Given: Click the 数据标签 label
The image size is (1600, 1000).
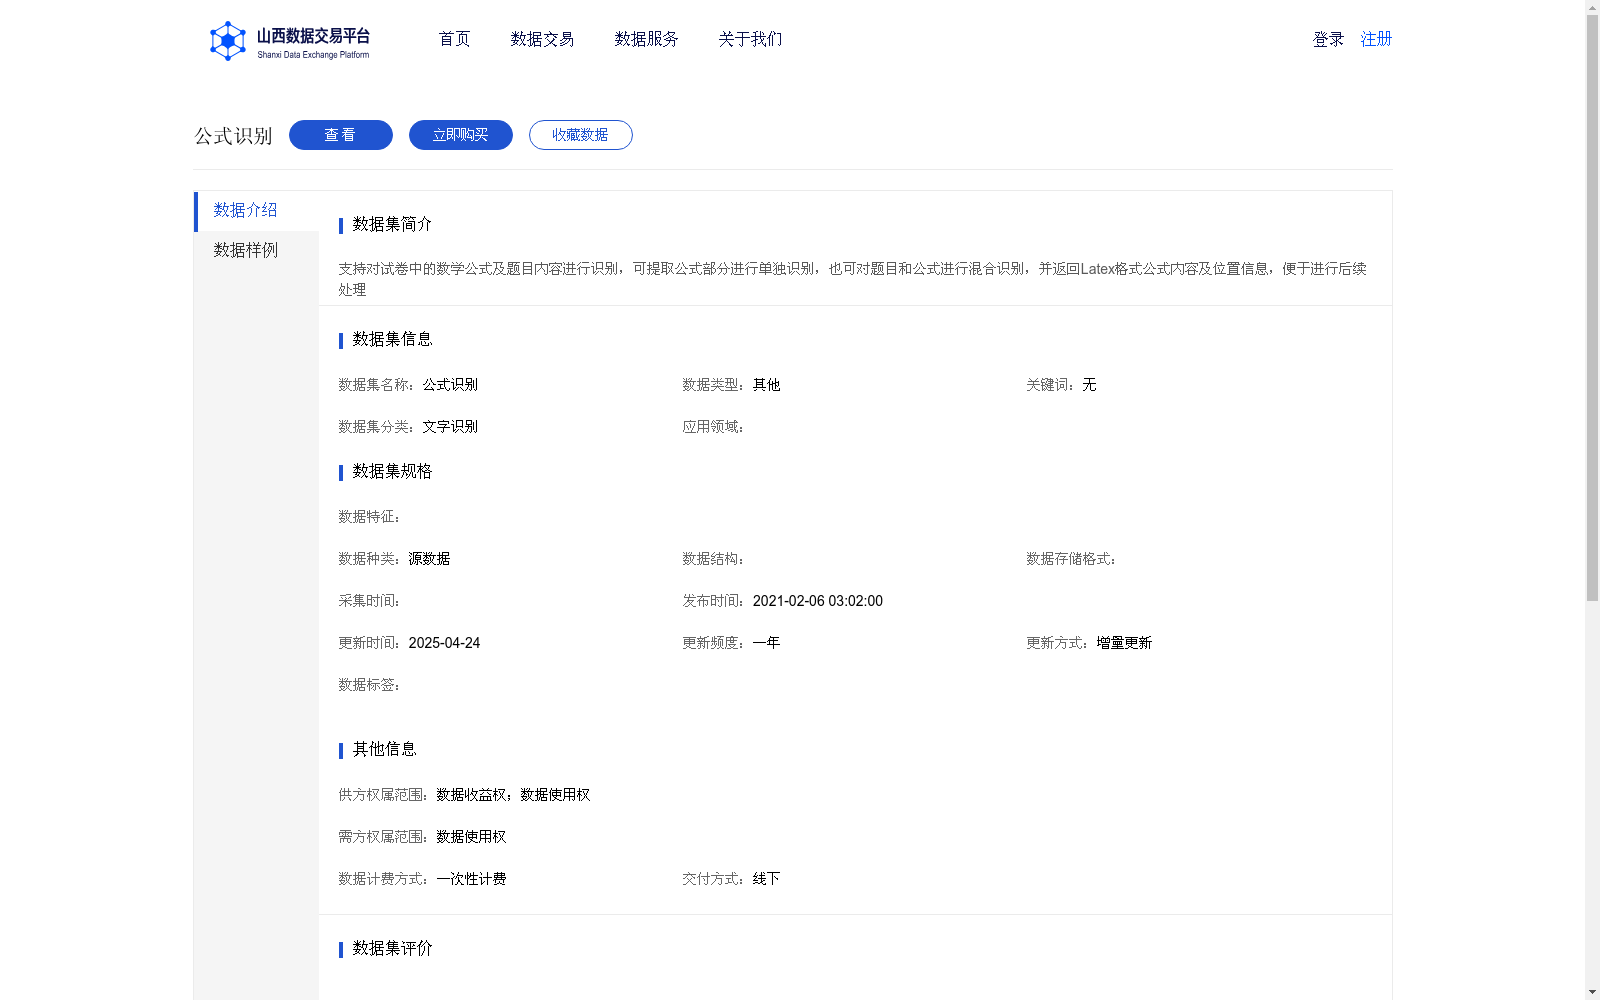Looking at the screenshot, I should (369, 685).
